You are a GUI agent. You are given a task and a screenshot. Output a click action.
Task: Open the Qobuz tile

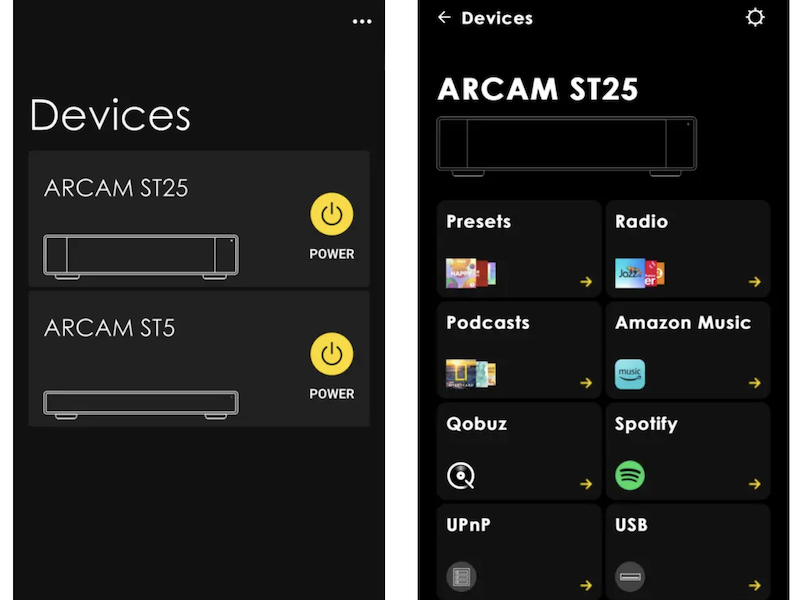[519, 451]
